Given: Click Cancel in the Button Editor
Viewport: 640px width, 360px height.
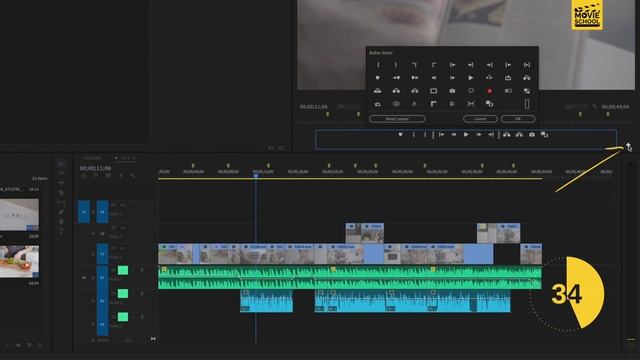Looking at the screenshot, I should (x=480, y=119).
